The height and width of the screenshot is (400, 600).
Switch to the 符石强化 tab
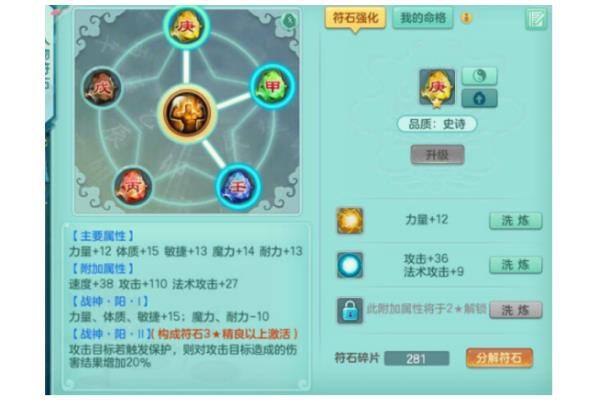coord(355,18)
